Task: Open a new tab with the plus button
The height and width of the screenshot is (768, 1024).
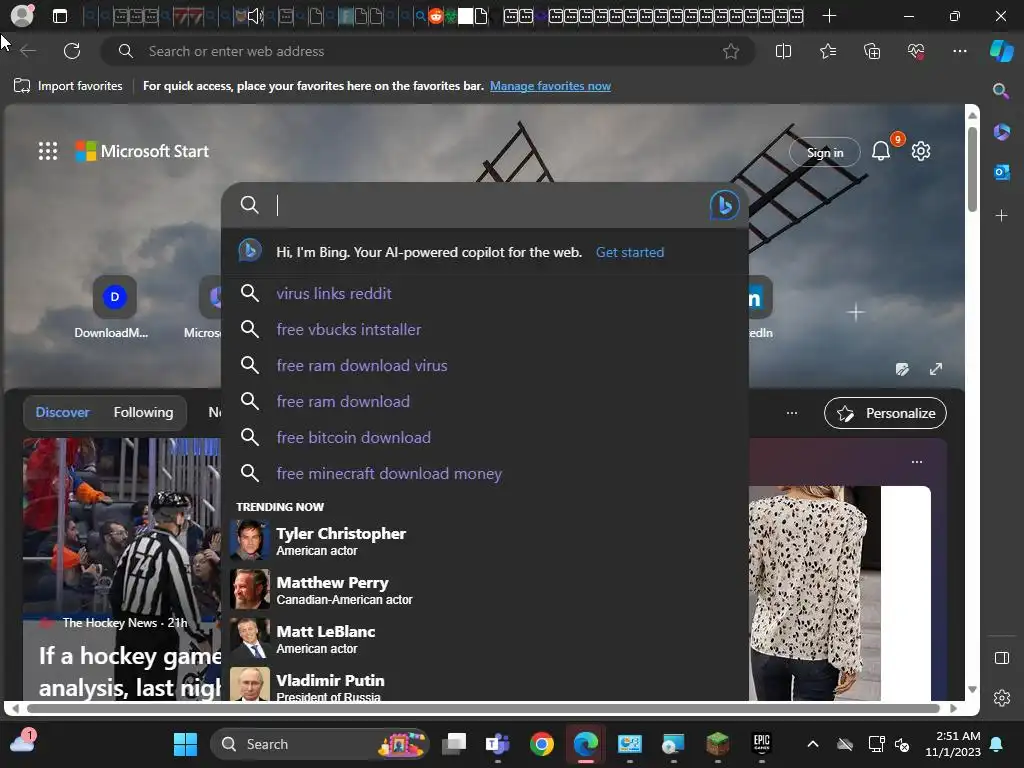Action: point(829,16)
